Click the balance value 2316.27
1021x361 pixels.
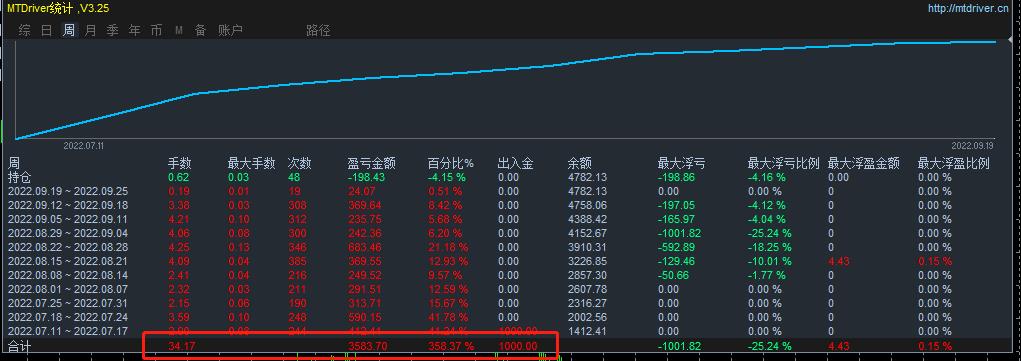coord(587,303)
